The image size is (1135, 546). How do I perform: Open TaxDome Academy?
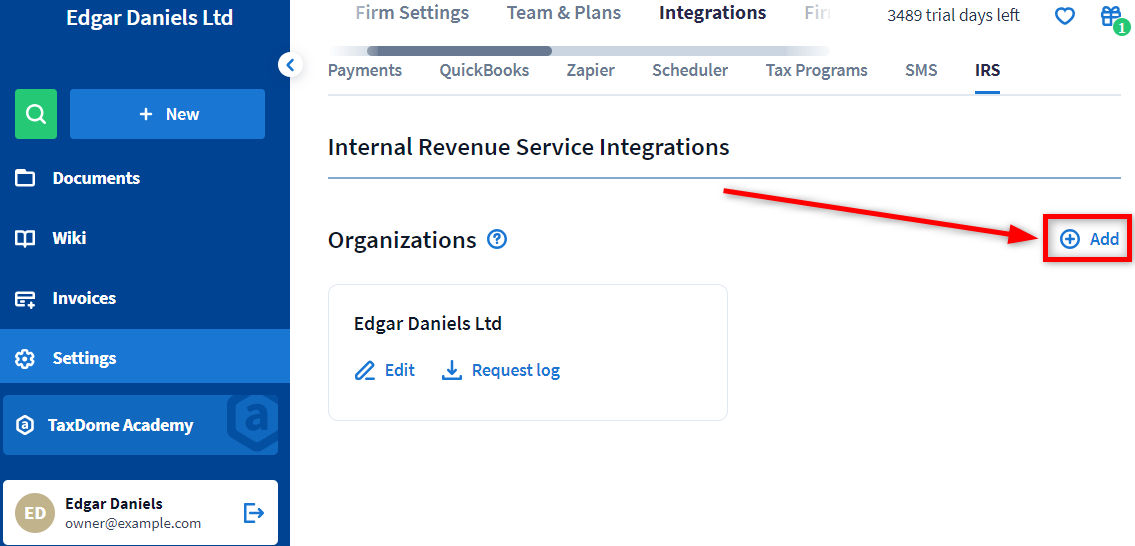tap(140, 425)
